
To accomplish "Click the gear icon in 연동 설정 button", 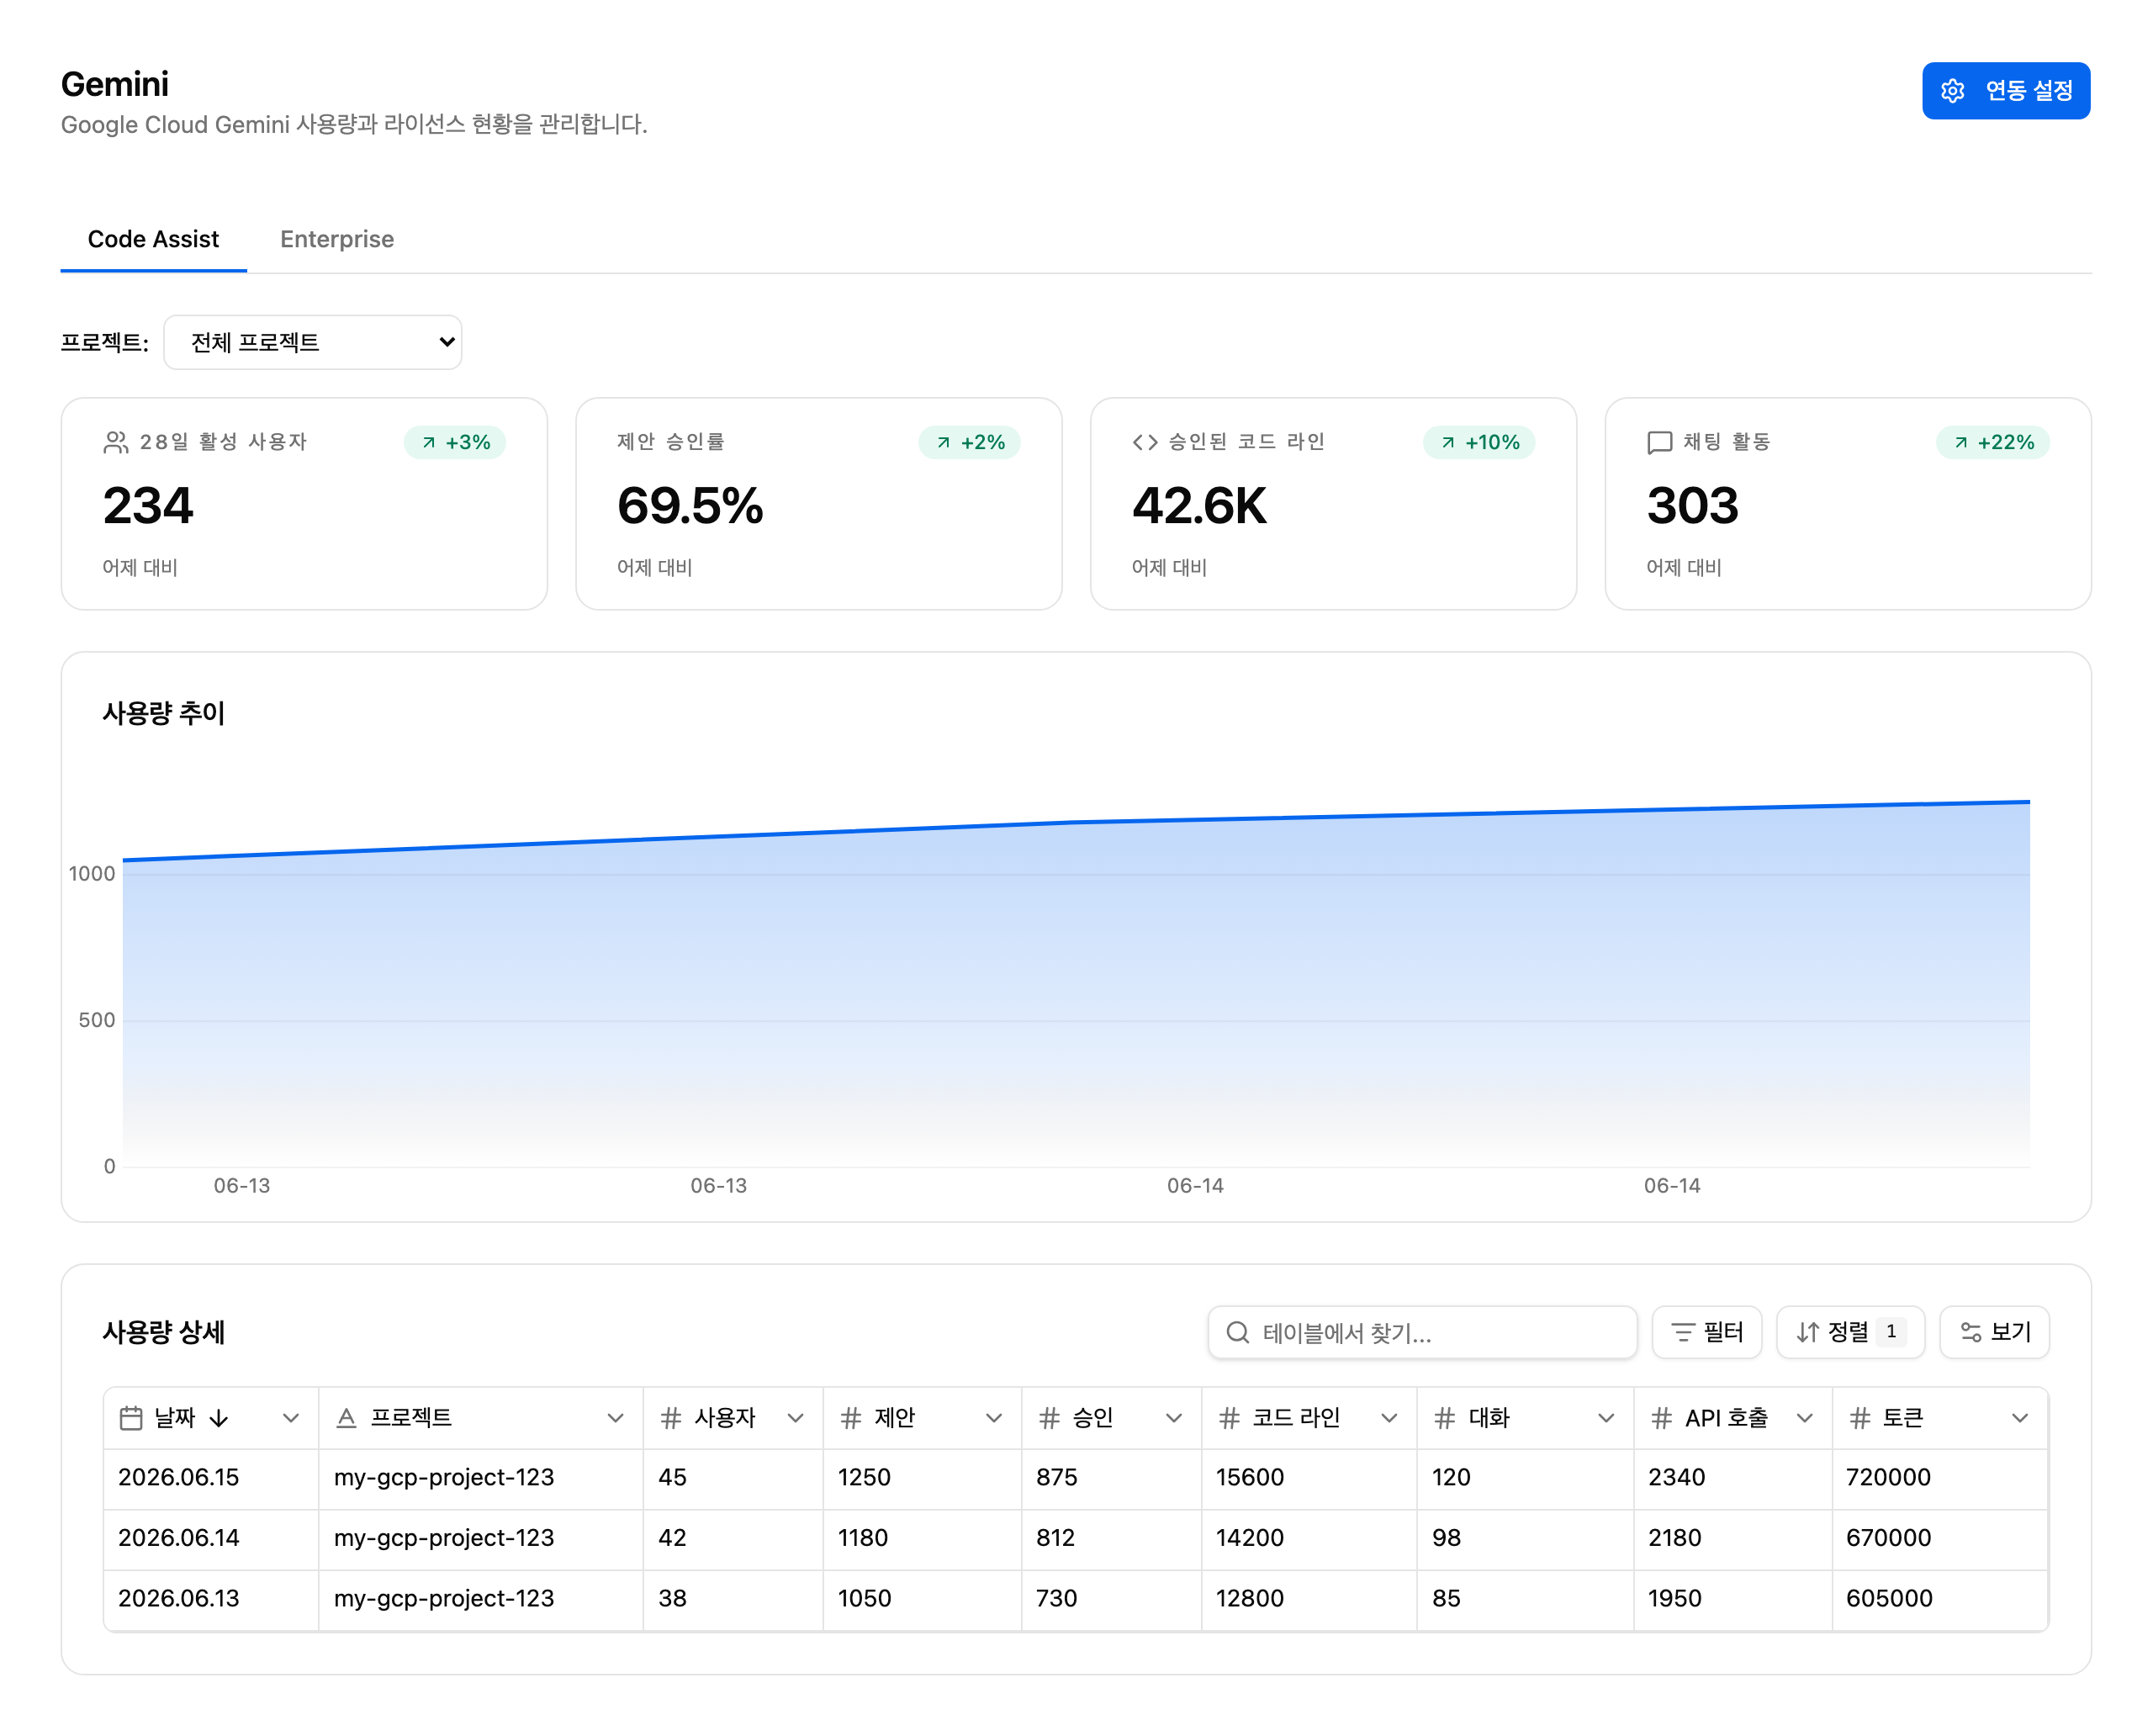I will (x=1951, y=91).
